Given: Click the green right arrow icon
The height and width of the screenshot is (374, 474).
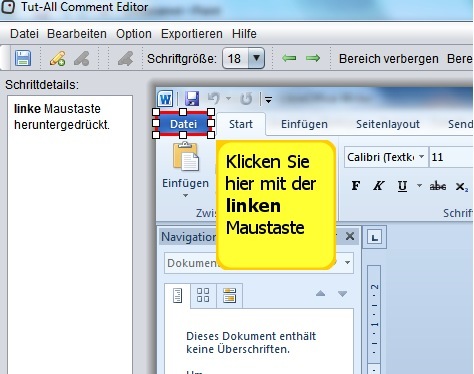Looking at the screenshot, I should [313, 58].
